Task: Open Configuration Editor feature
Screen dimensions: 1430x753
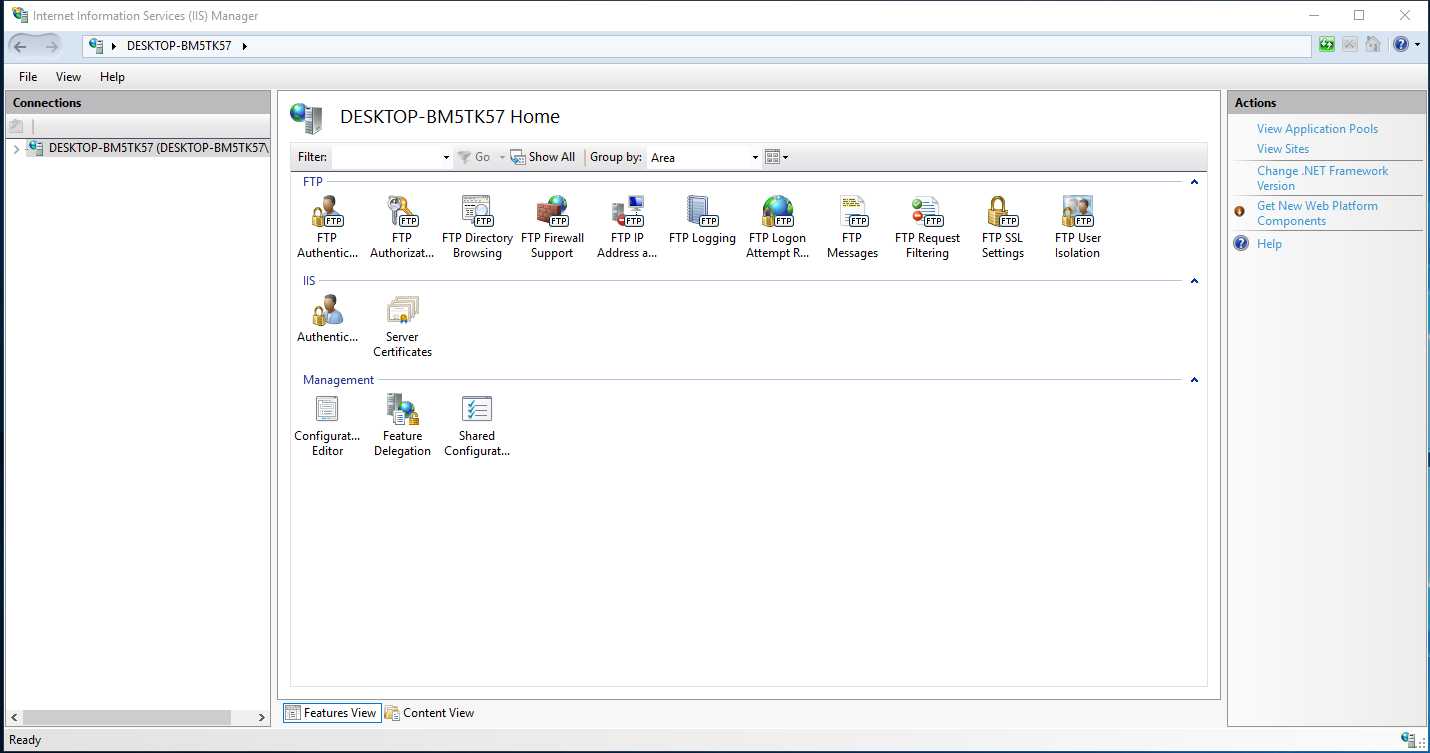Action: click(327, 425)
